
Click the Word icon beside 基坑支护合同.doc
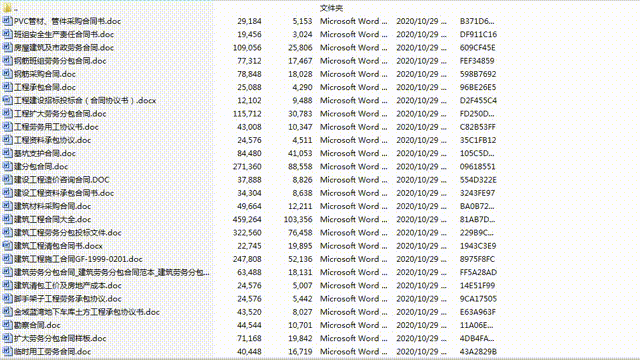[7, 153]
